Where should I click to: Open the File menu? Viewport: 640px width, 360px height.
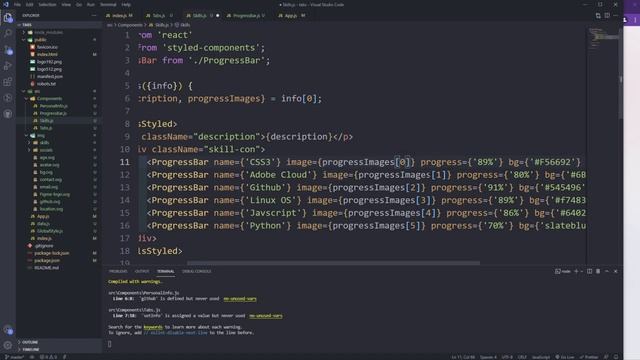18,4
